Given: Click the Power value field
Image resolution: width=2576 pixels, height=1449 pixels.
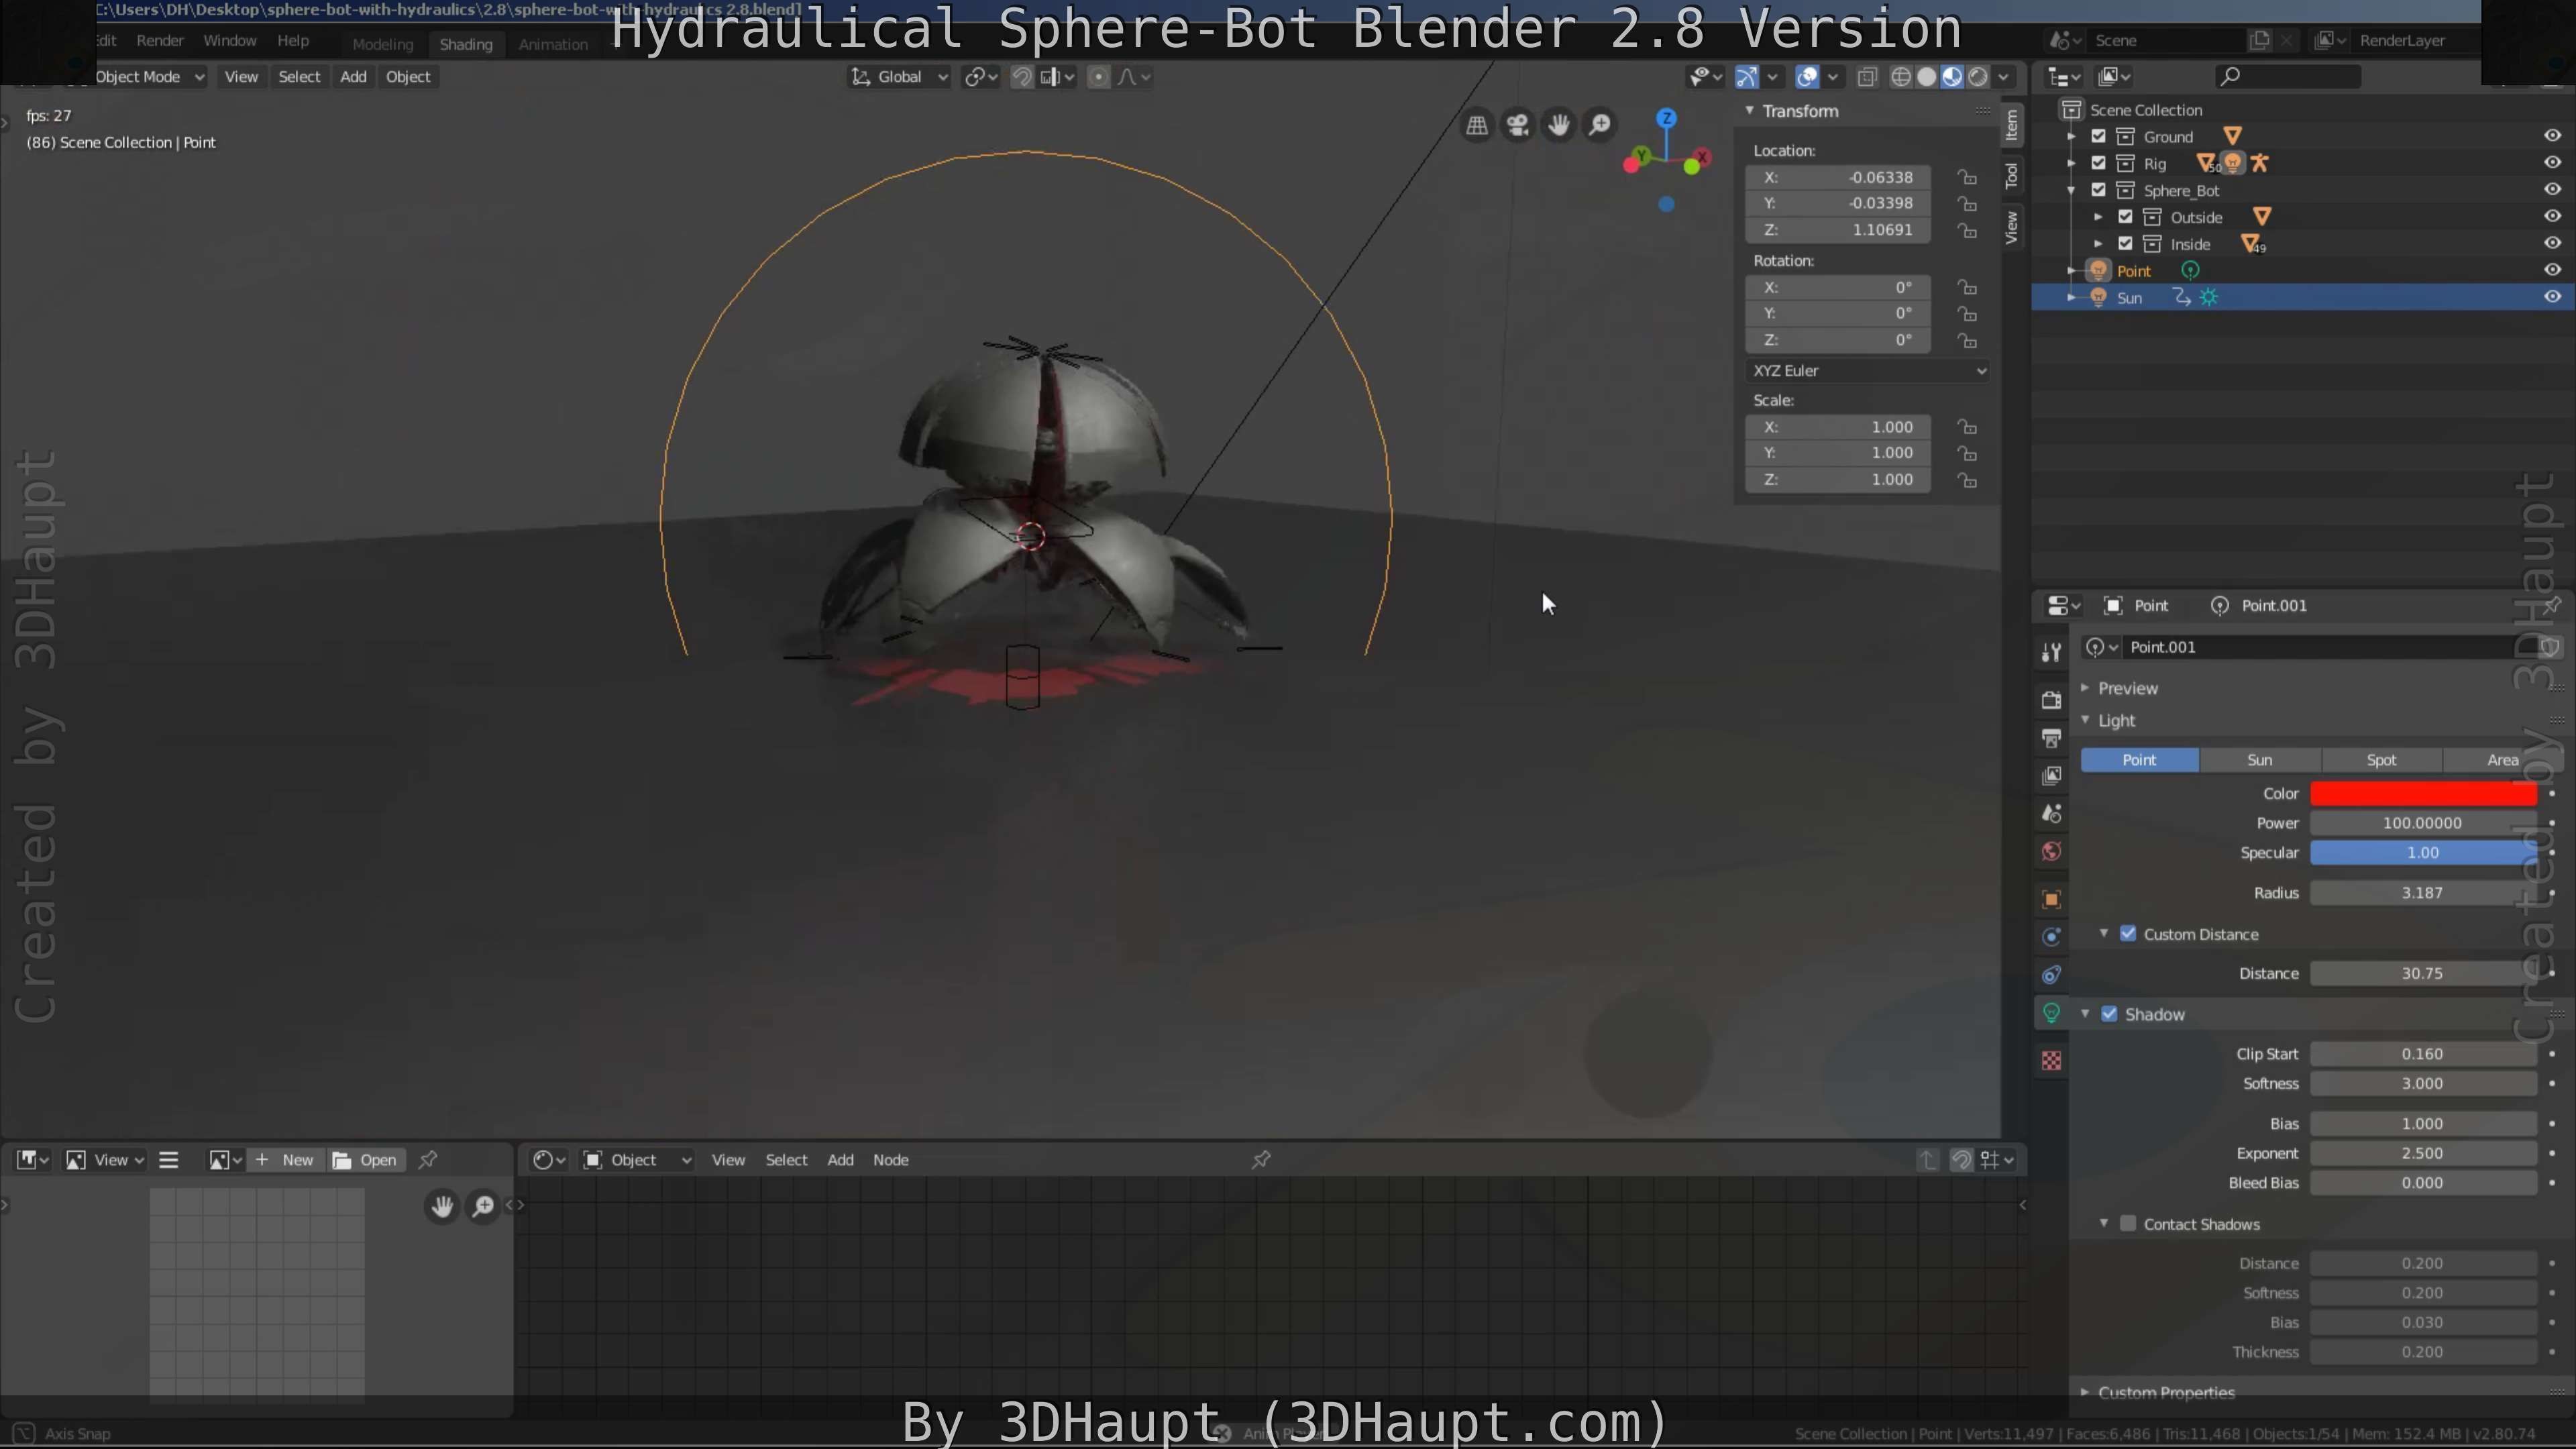Looking at the screenshot, I should [x=2423, y=823].
